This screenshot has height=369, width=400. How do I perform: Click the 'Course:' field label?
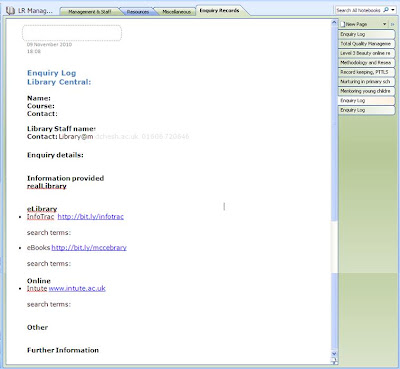(41, 106)
